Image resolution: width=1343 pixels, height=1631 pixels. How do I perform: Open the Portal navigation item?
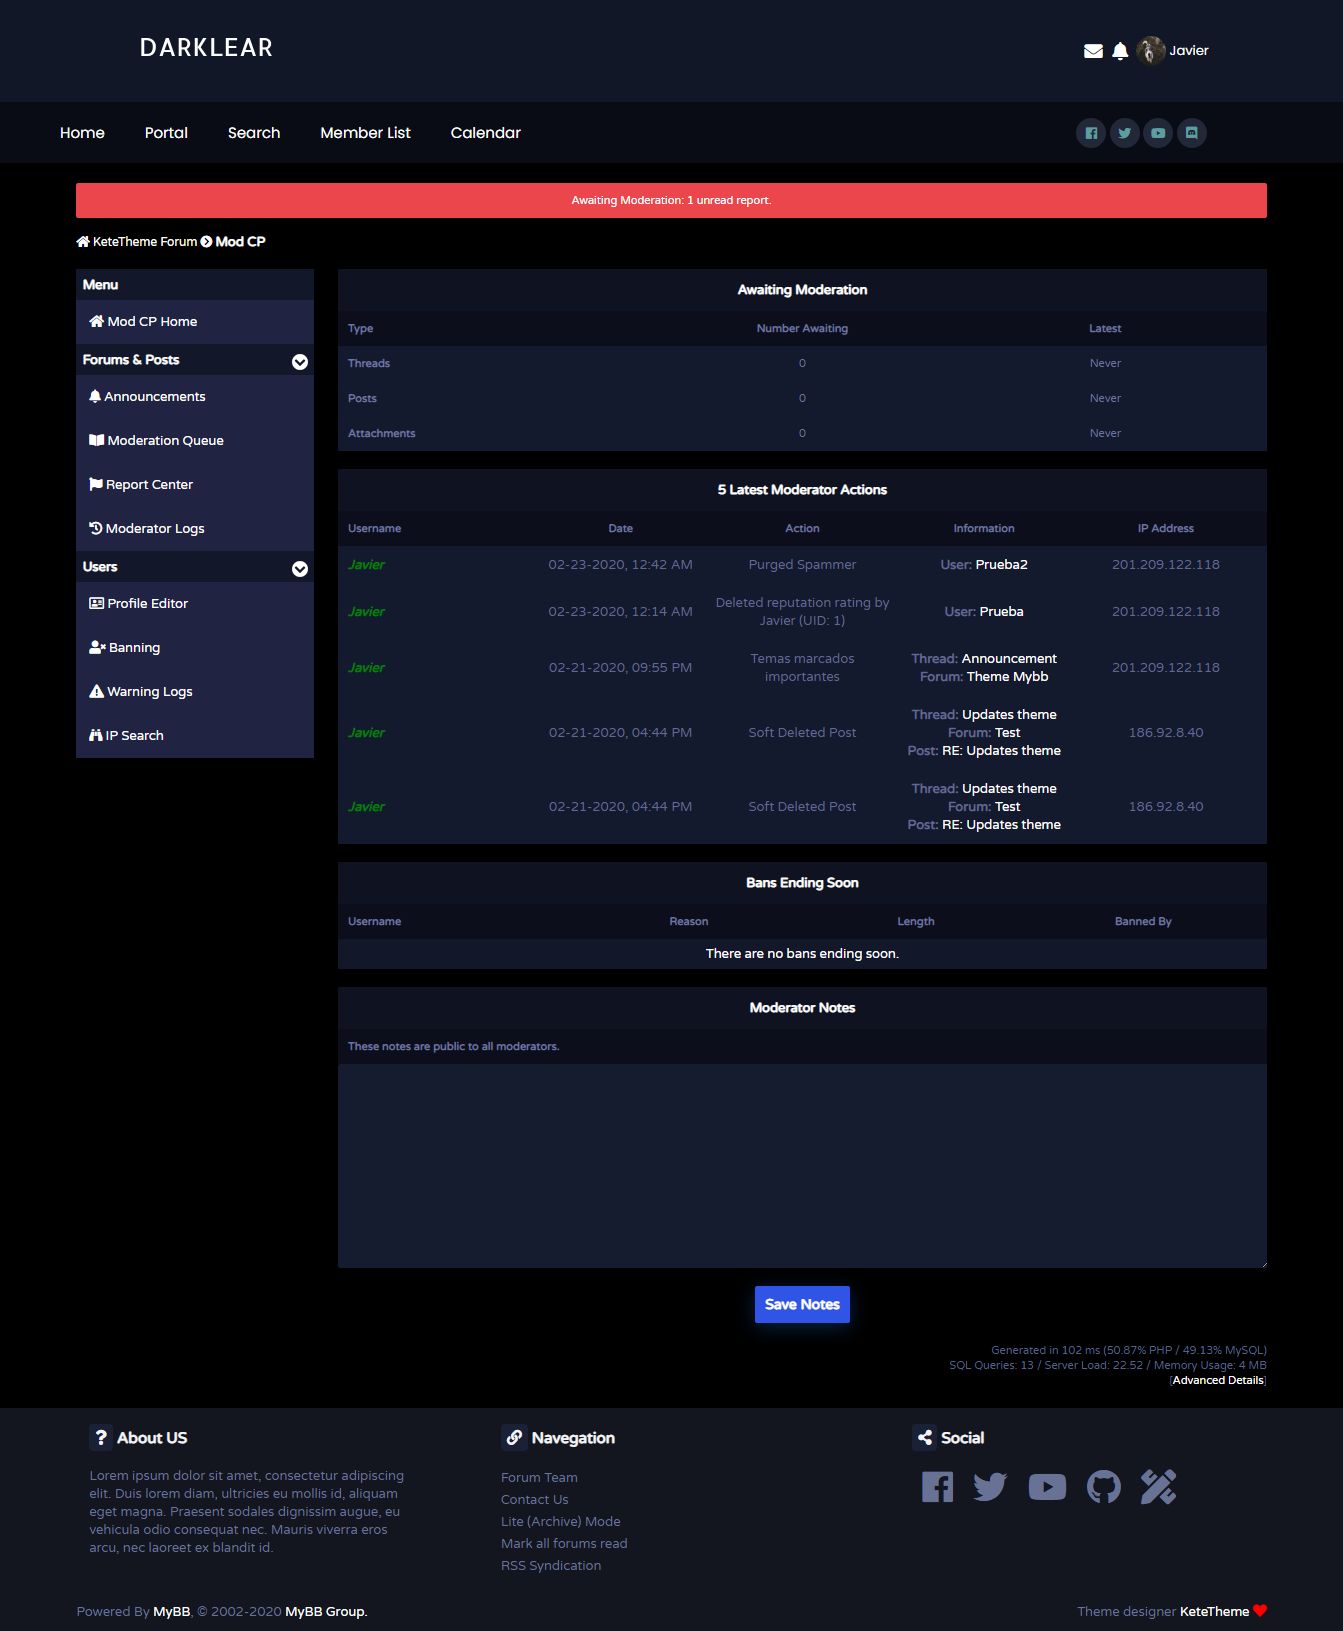click(x=166, y=133)
